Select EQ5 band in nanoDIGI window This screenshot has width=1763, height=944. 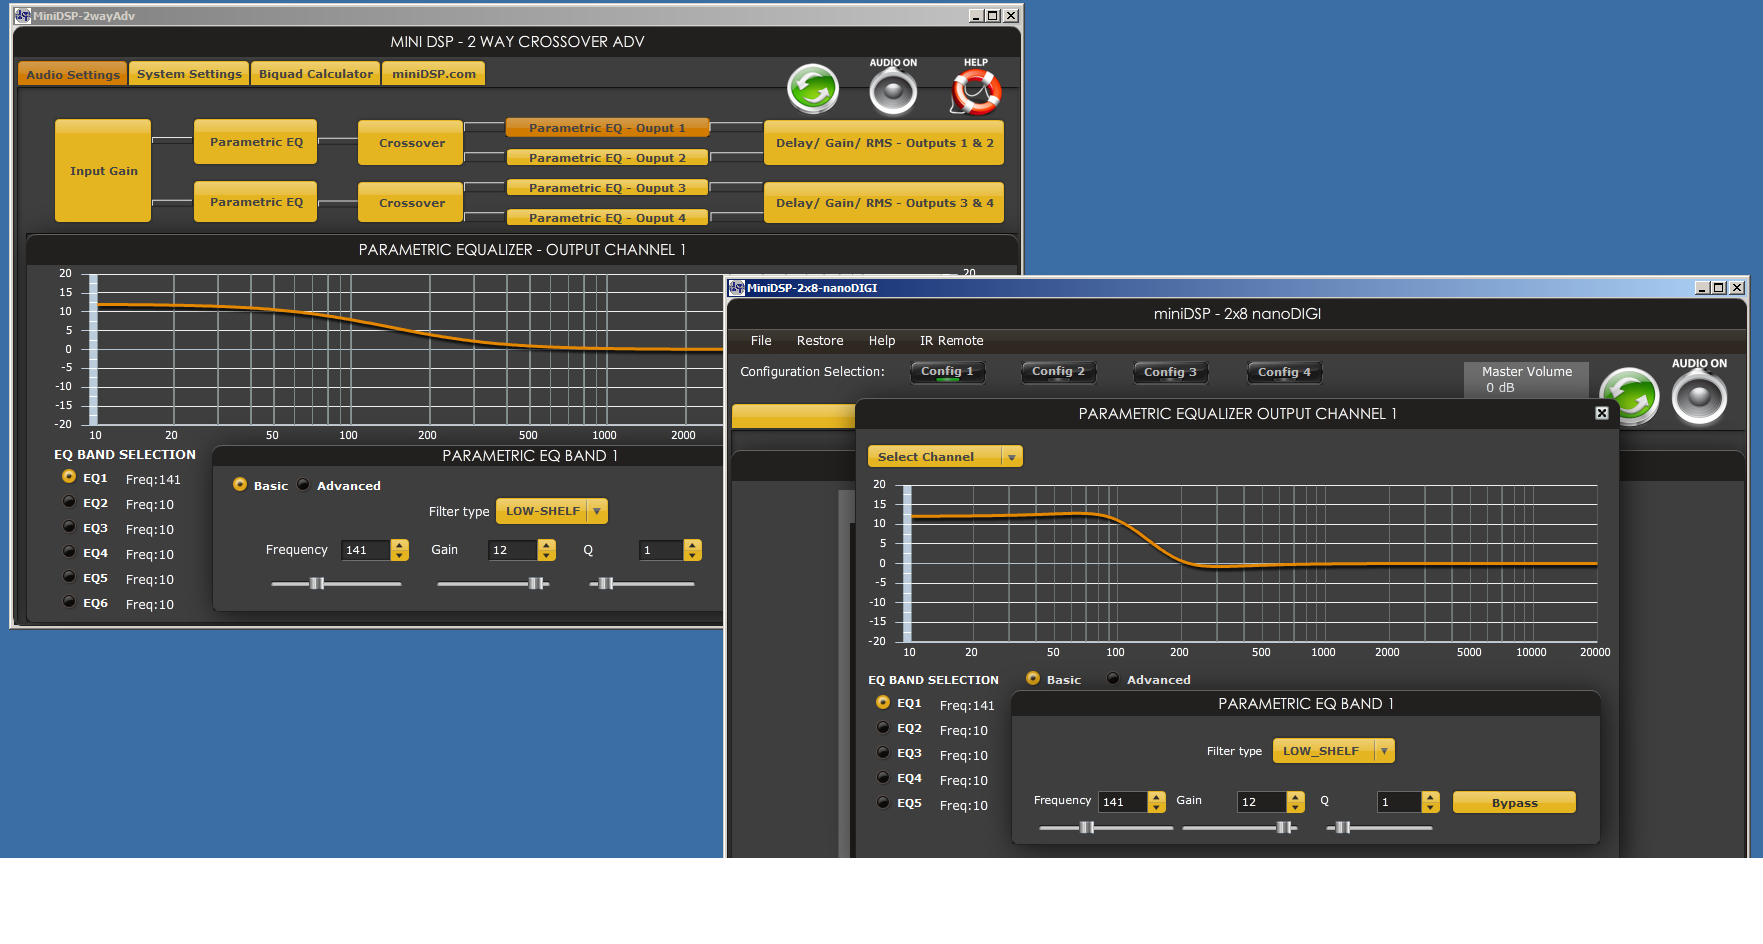point(883,803)
